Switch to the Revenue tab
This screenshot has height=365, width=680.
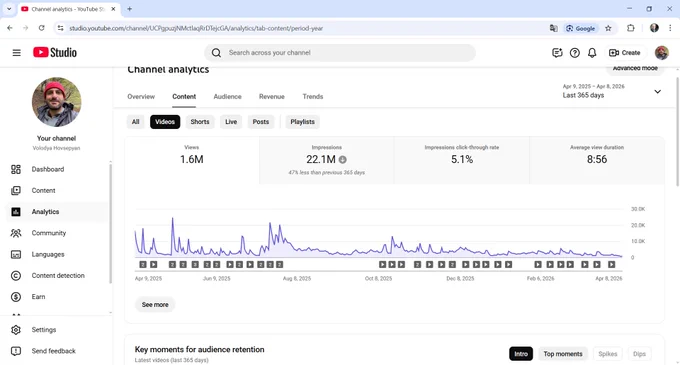(x=272, y=97)
